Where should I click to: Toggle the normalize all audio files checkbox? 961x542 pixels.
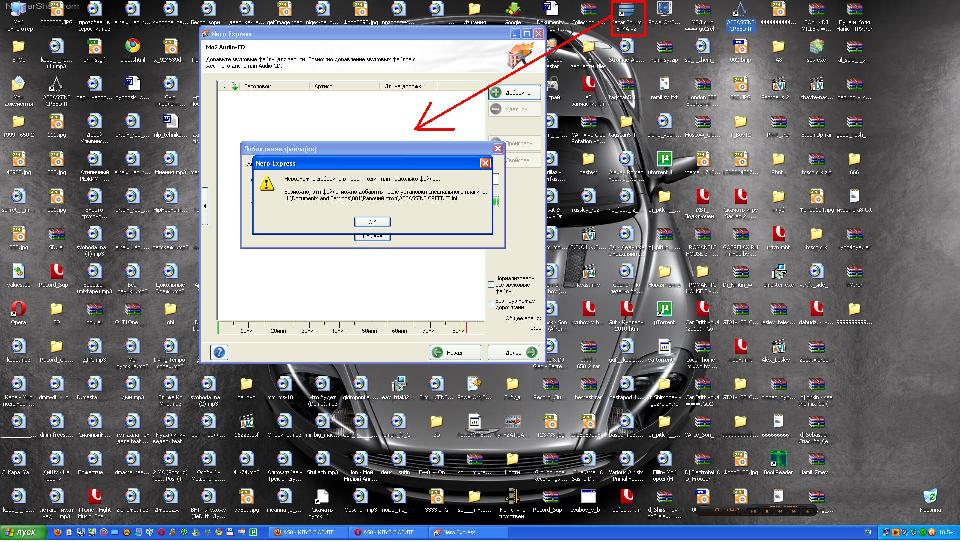click(491, 279)
